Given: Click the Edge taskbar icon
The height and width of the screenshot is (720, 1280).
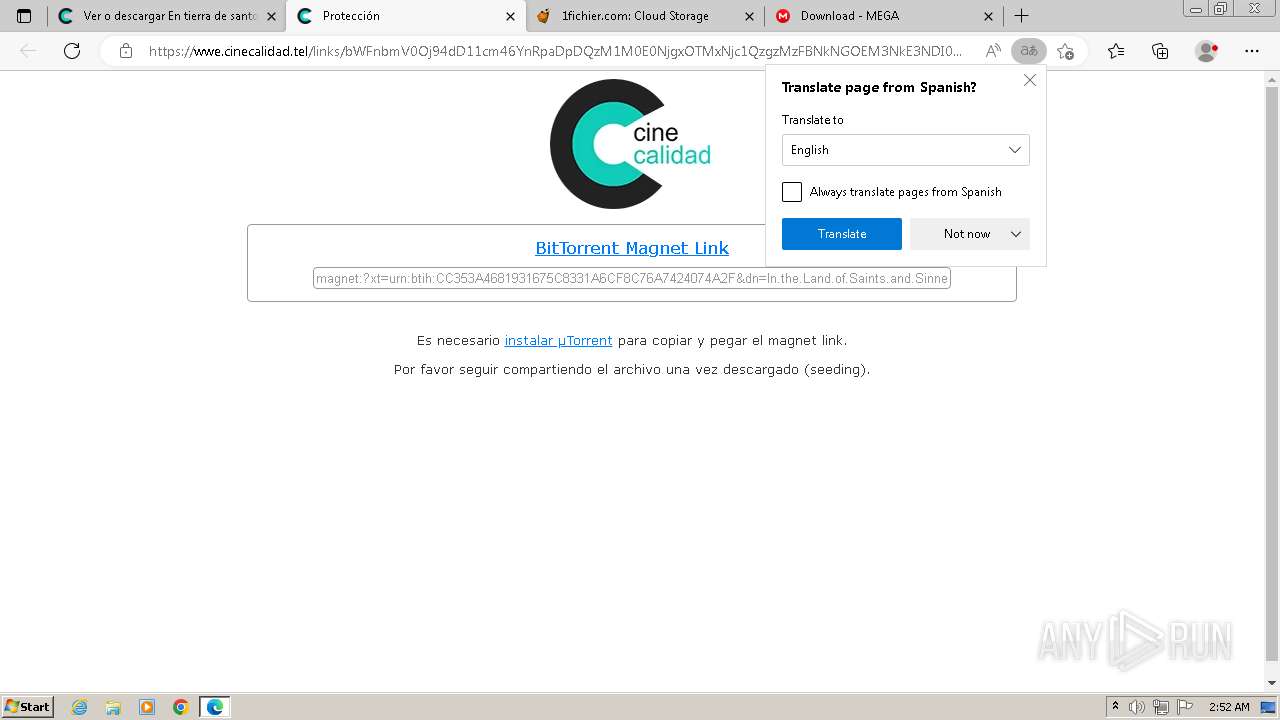Looking at the screenshot, I should click(215, 707).
